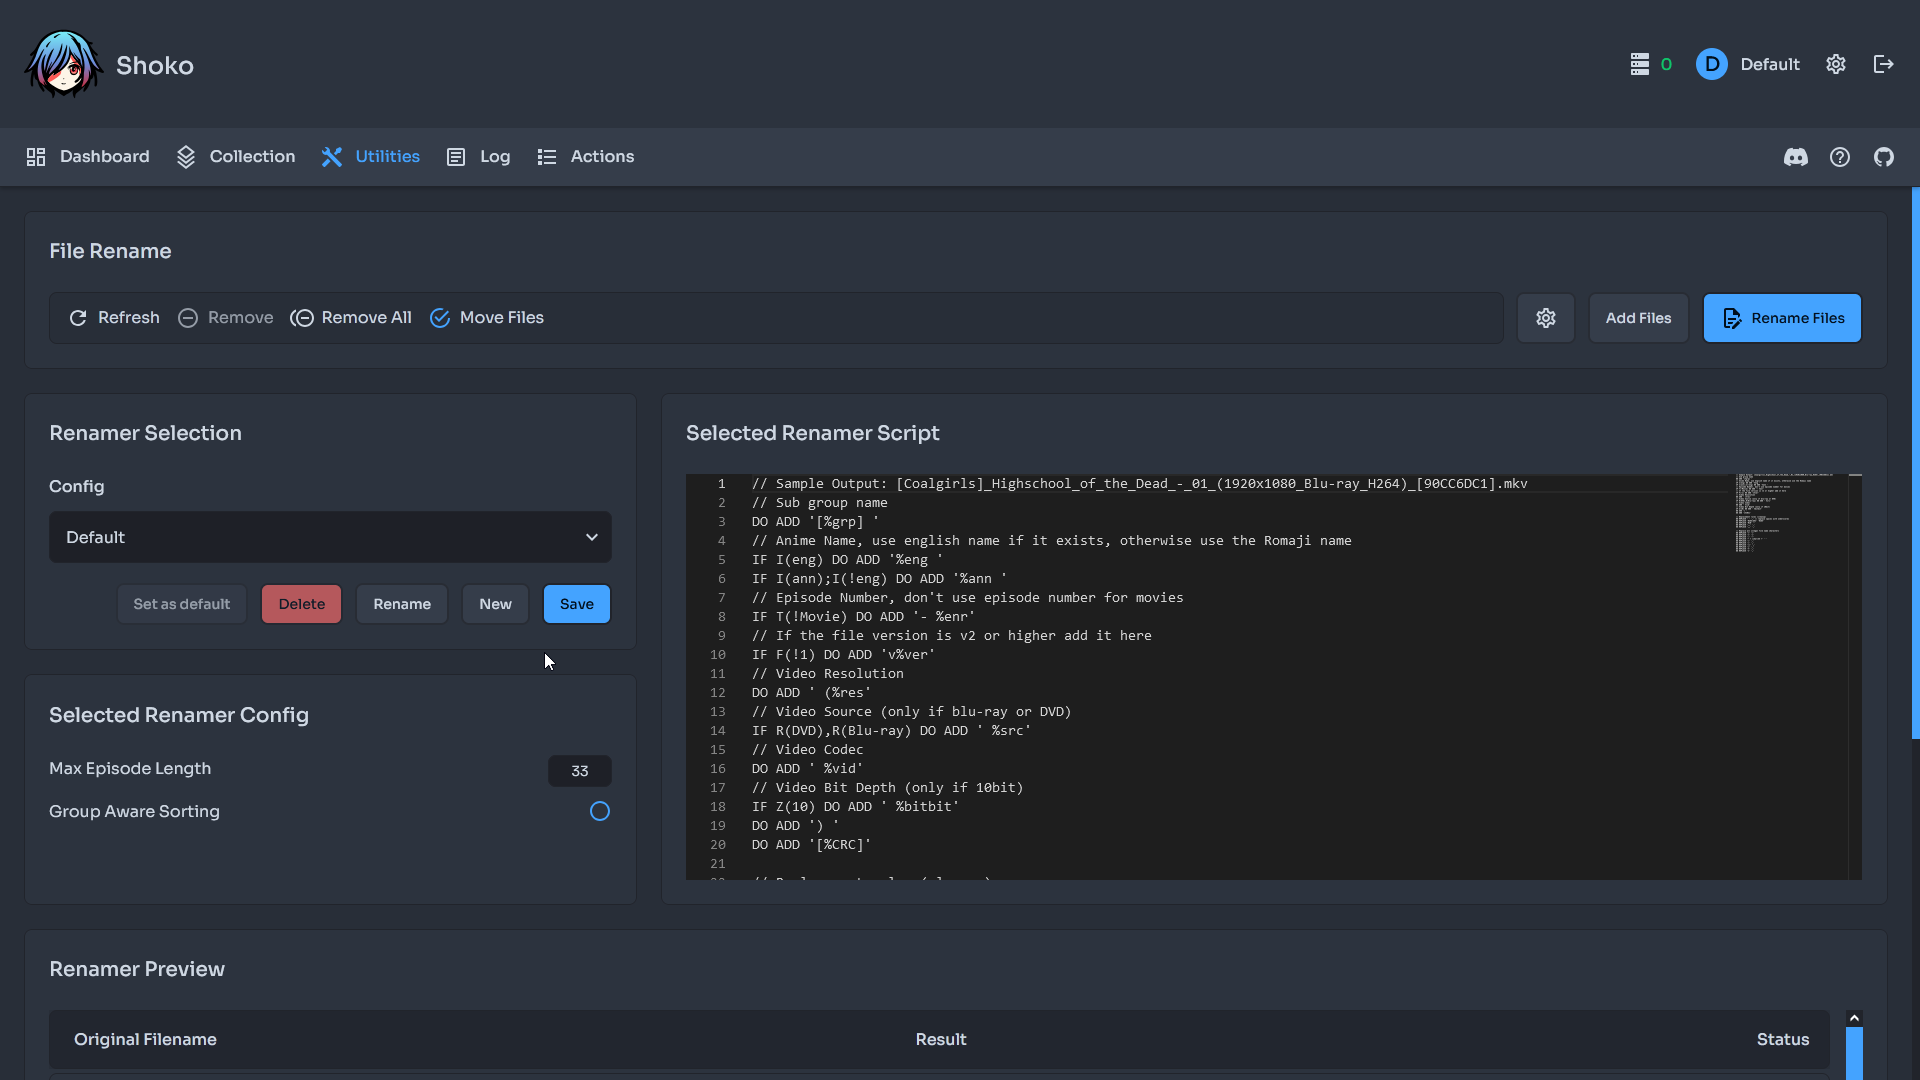1920x1080 pixels.
Task: Go to Dashboard
Action: (87, 157)
